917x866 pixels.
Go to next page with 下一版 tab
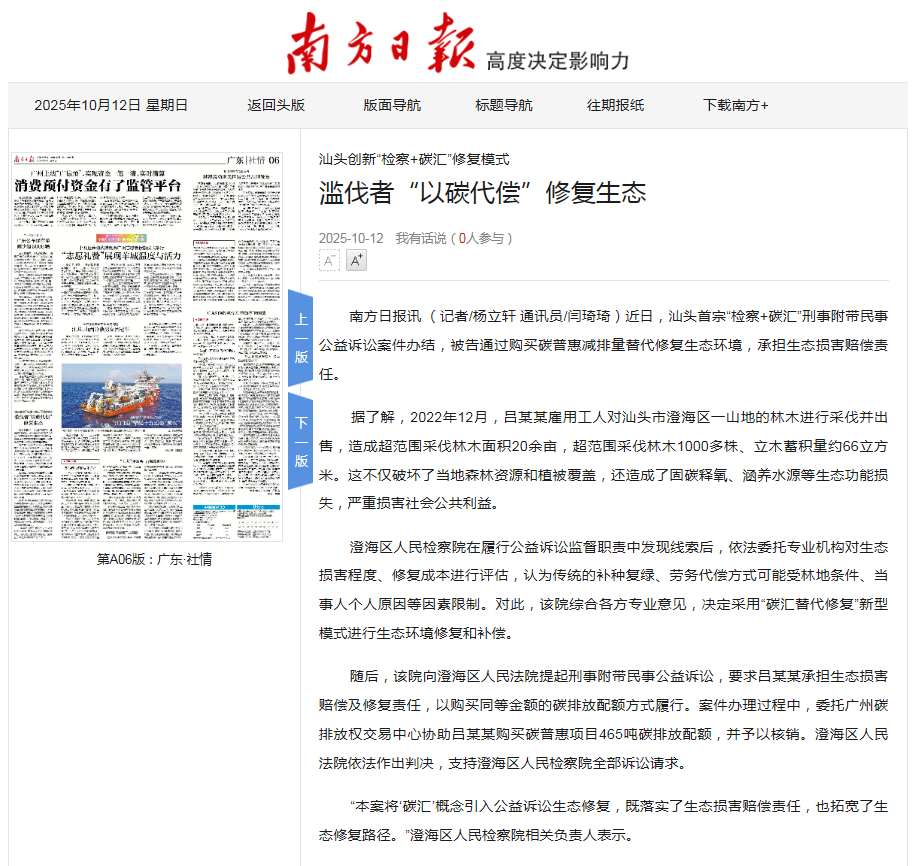point(301,441)
